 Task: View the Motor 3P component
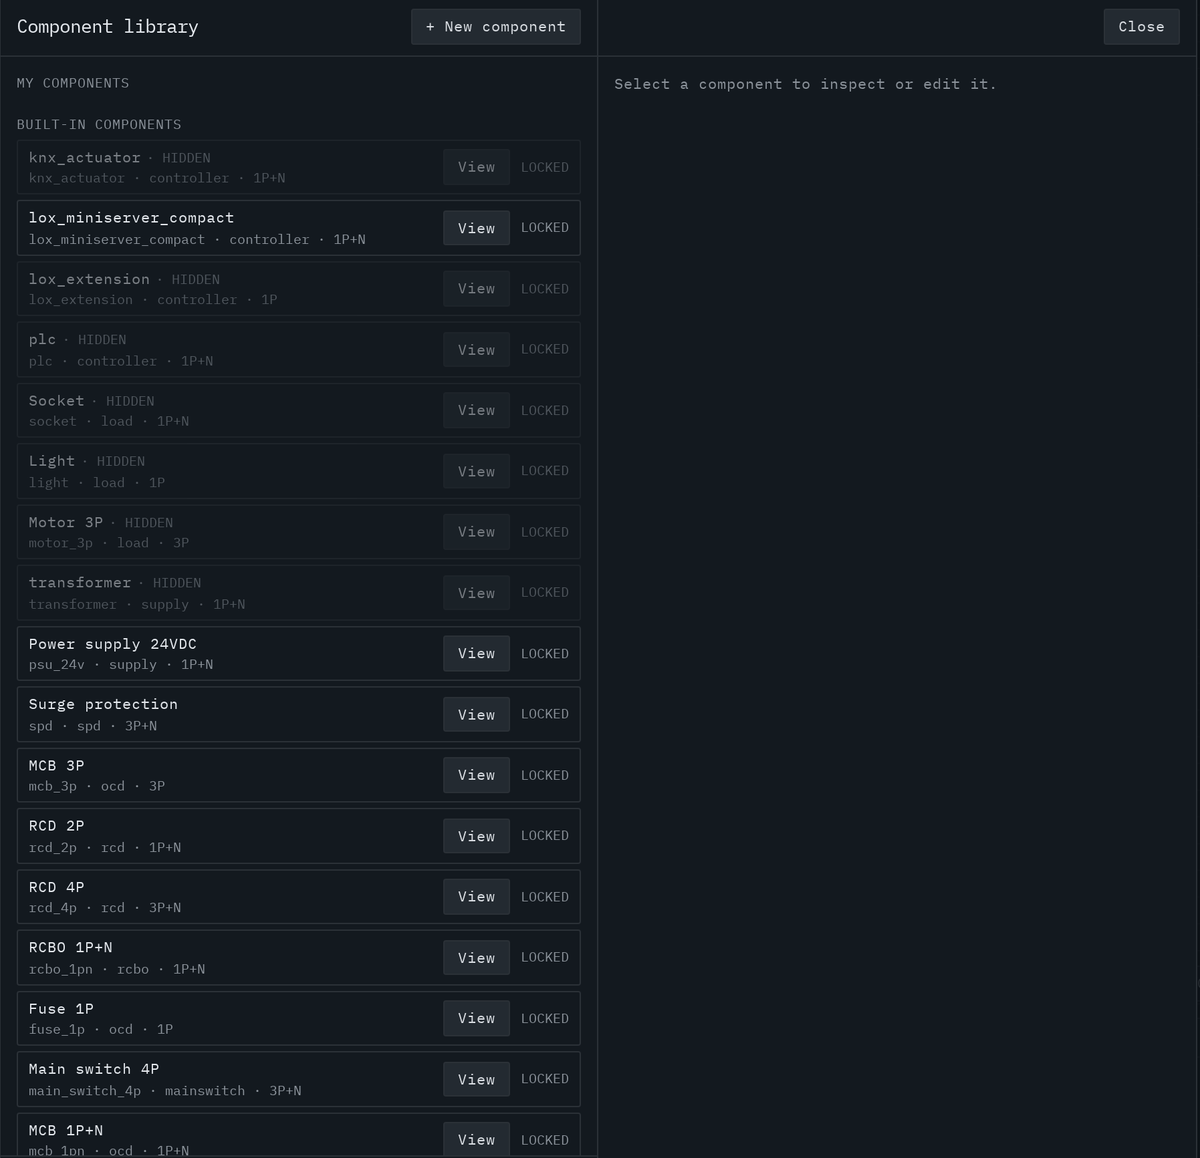(x=476, y=532)
